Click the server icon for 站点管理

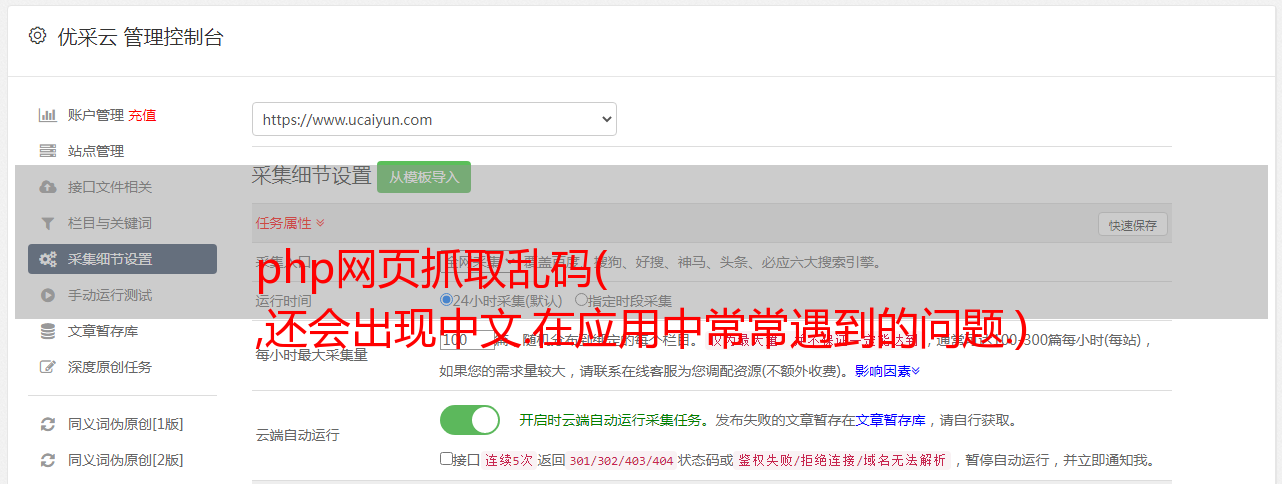point(47,151)
